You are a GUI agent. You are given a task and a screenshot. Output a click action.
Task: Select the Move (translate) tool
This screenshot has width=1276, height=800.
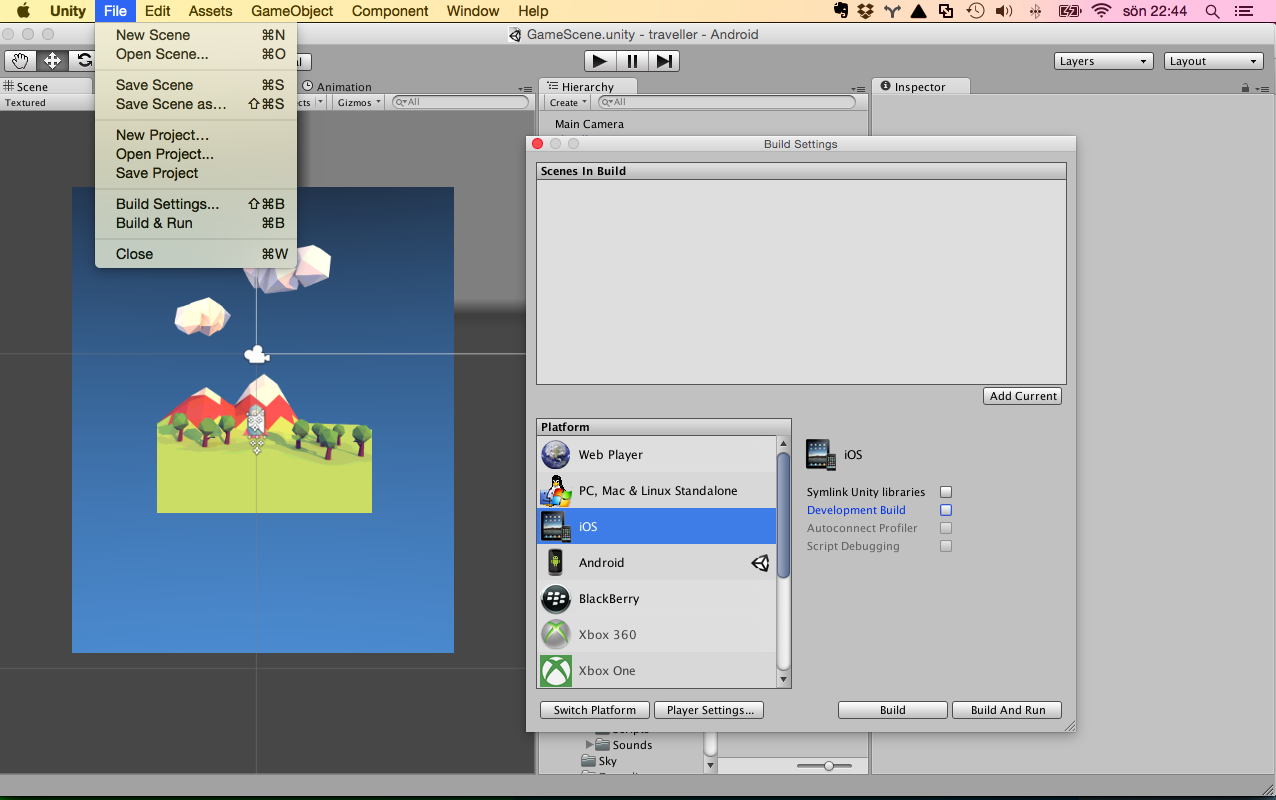coord(52,61)
